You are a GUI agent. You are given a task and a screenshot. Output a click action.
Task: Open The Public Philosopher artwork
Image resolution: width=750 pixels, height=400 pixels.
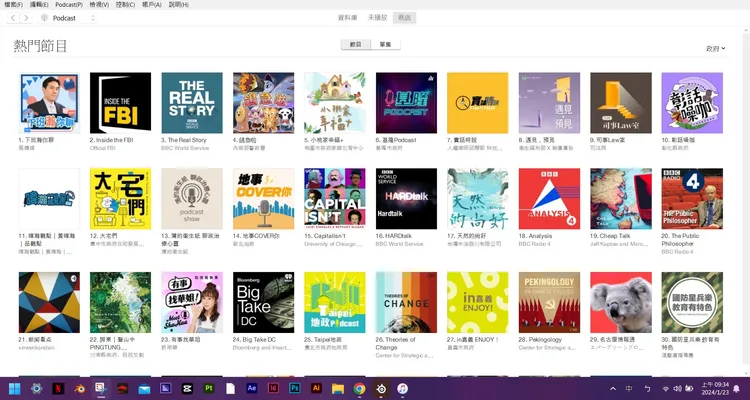pyautogui.click(x=692, y=199)
